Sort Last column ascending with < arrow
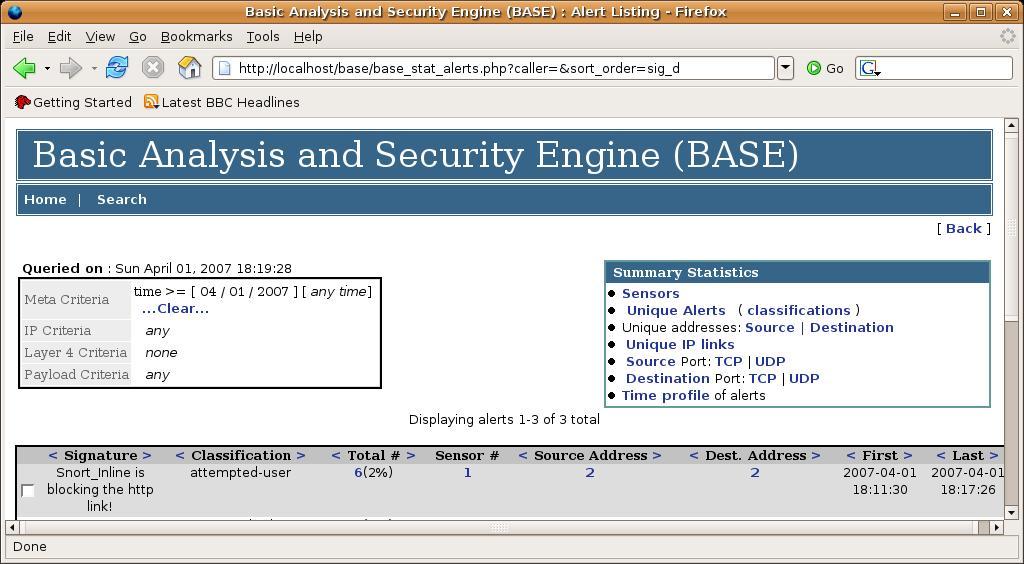1024x564 pixels. point(941,456)
